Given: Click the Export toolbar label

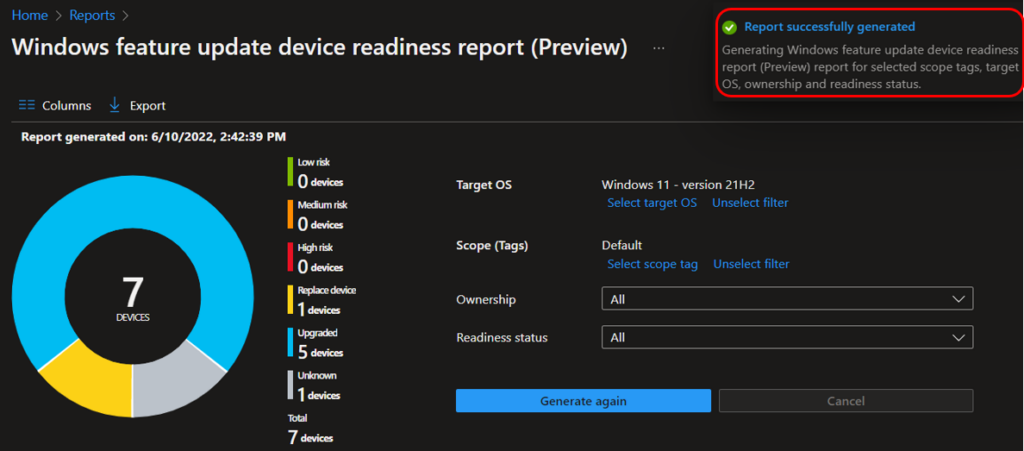Looking at the screenshot, I should point(148,106).
